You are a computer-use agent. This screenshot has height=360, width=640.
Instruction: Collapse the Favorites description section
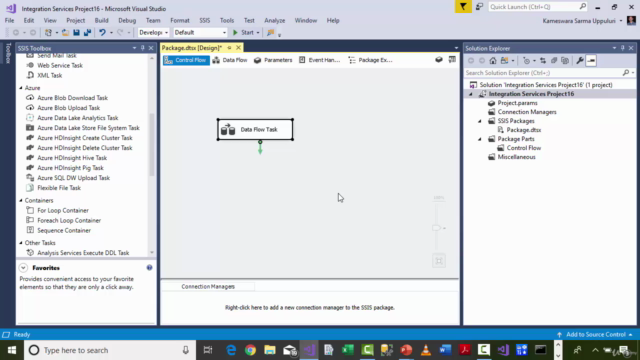click(x=23, y=268)
